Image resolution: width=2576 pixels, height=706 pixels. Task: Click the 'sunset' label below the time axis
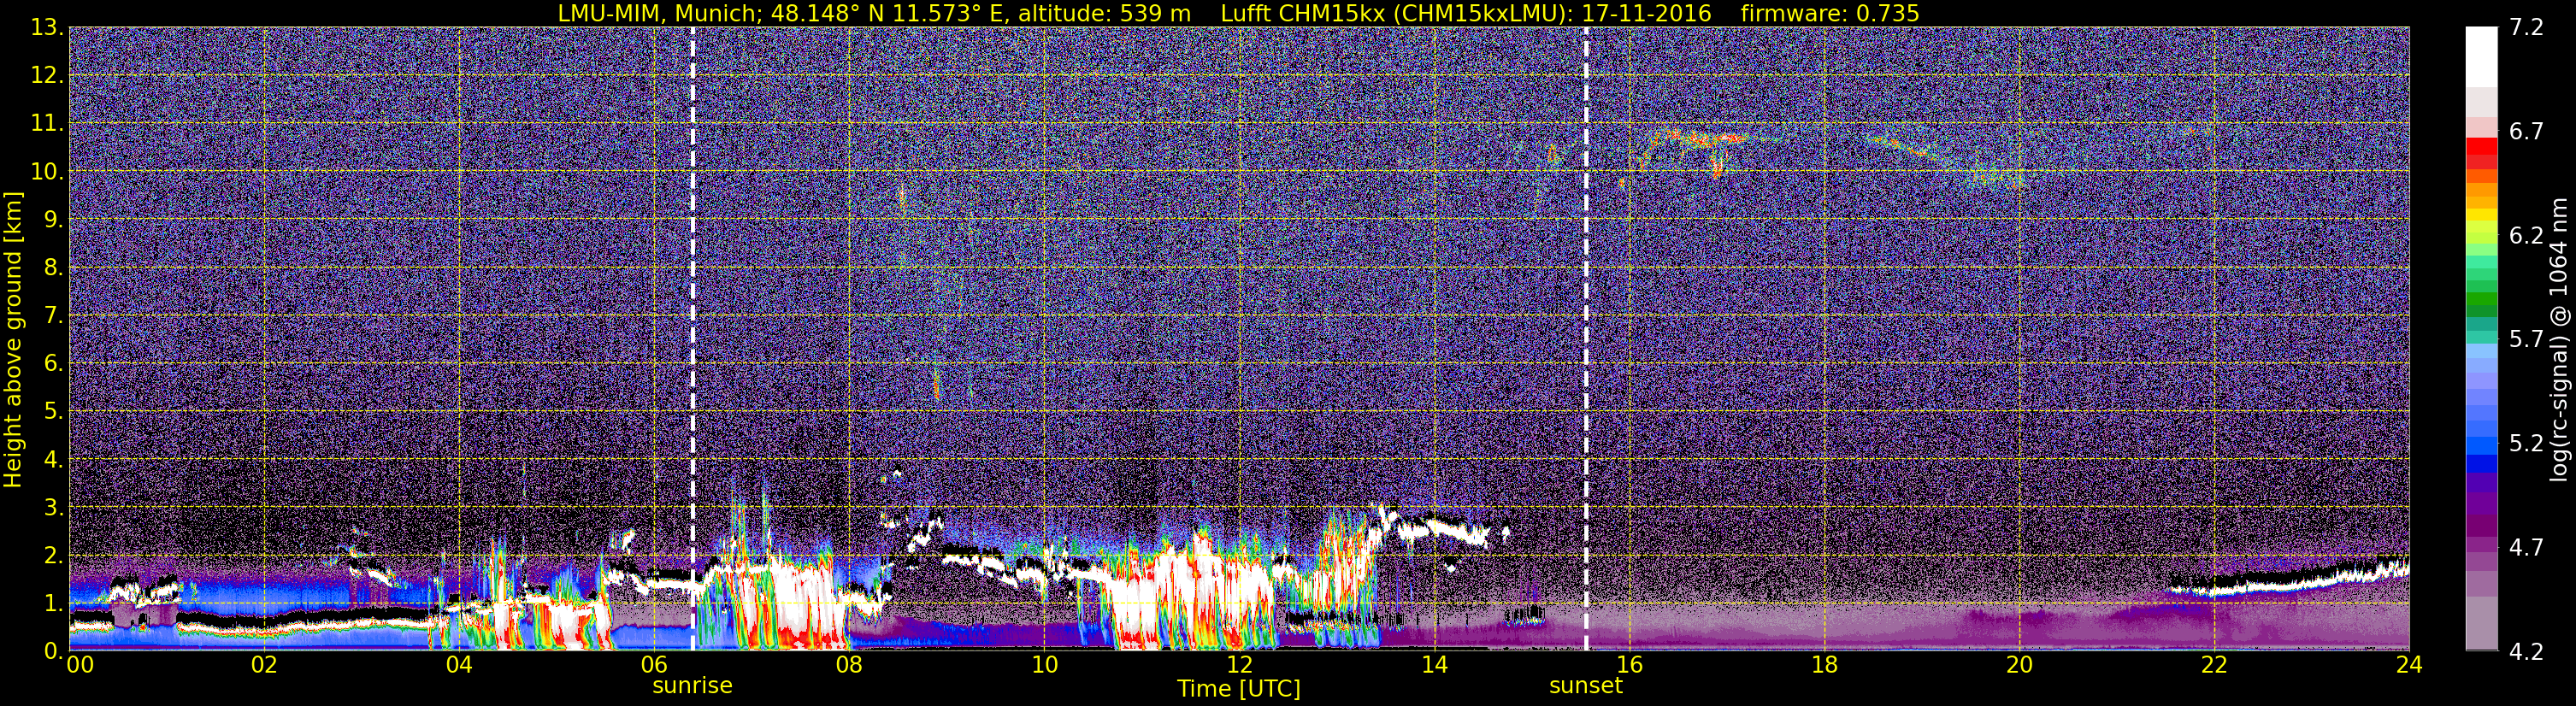(x=1586, y=686)
